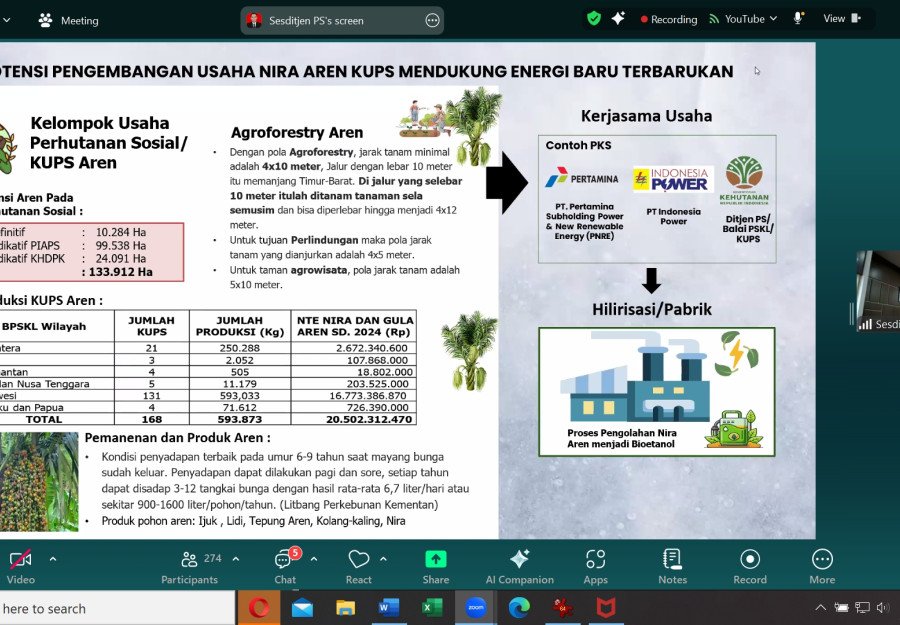
Task: Click the Meeting info icon in top bar
Action: point(45,20)
